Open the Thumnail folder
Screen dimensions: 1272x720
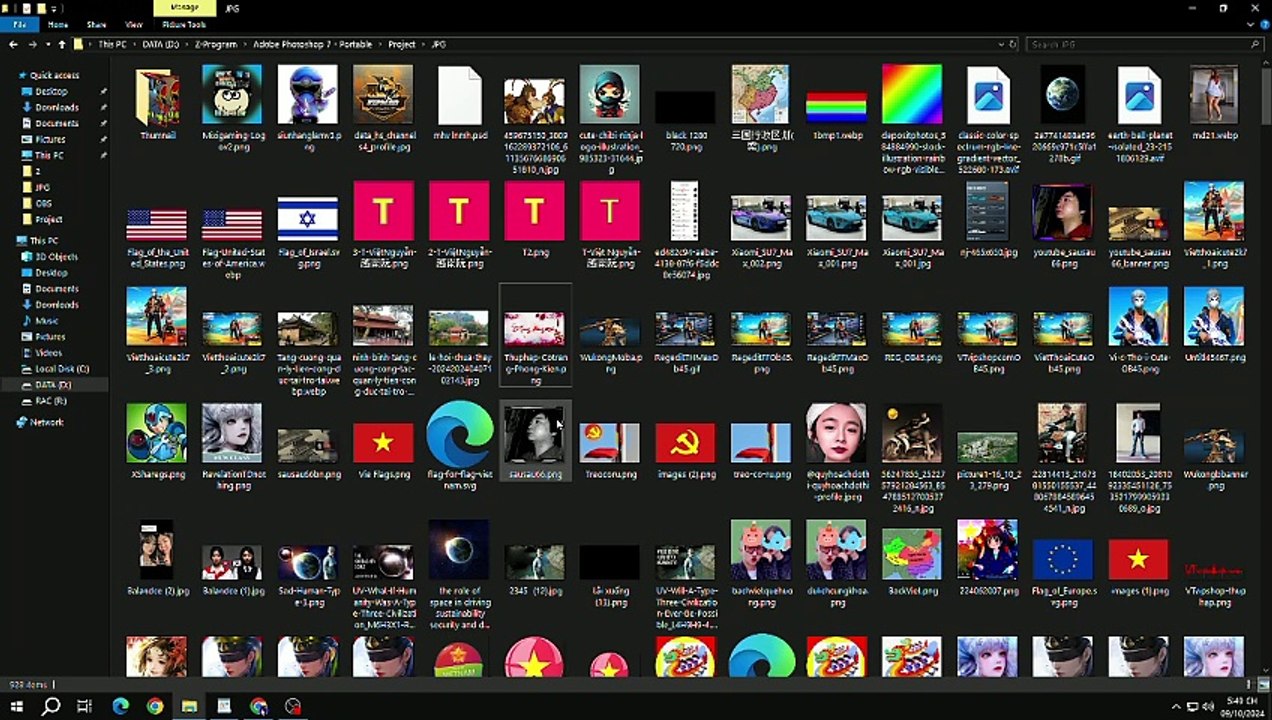tap(157, 104)
